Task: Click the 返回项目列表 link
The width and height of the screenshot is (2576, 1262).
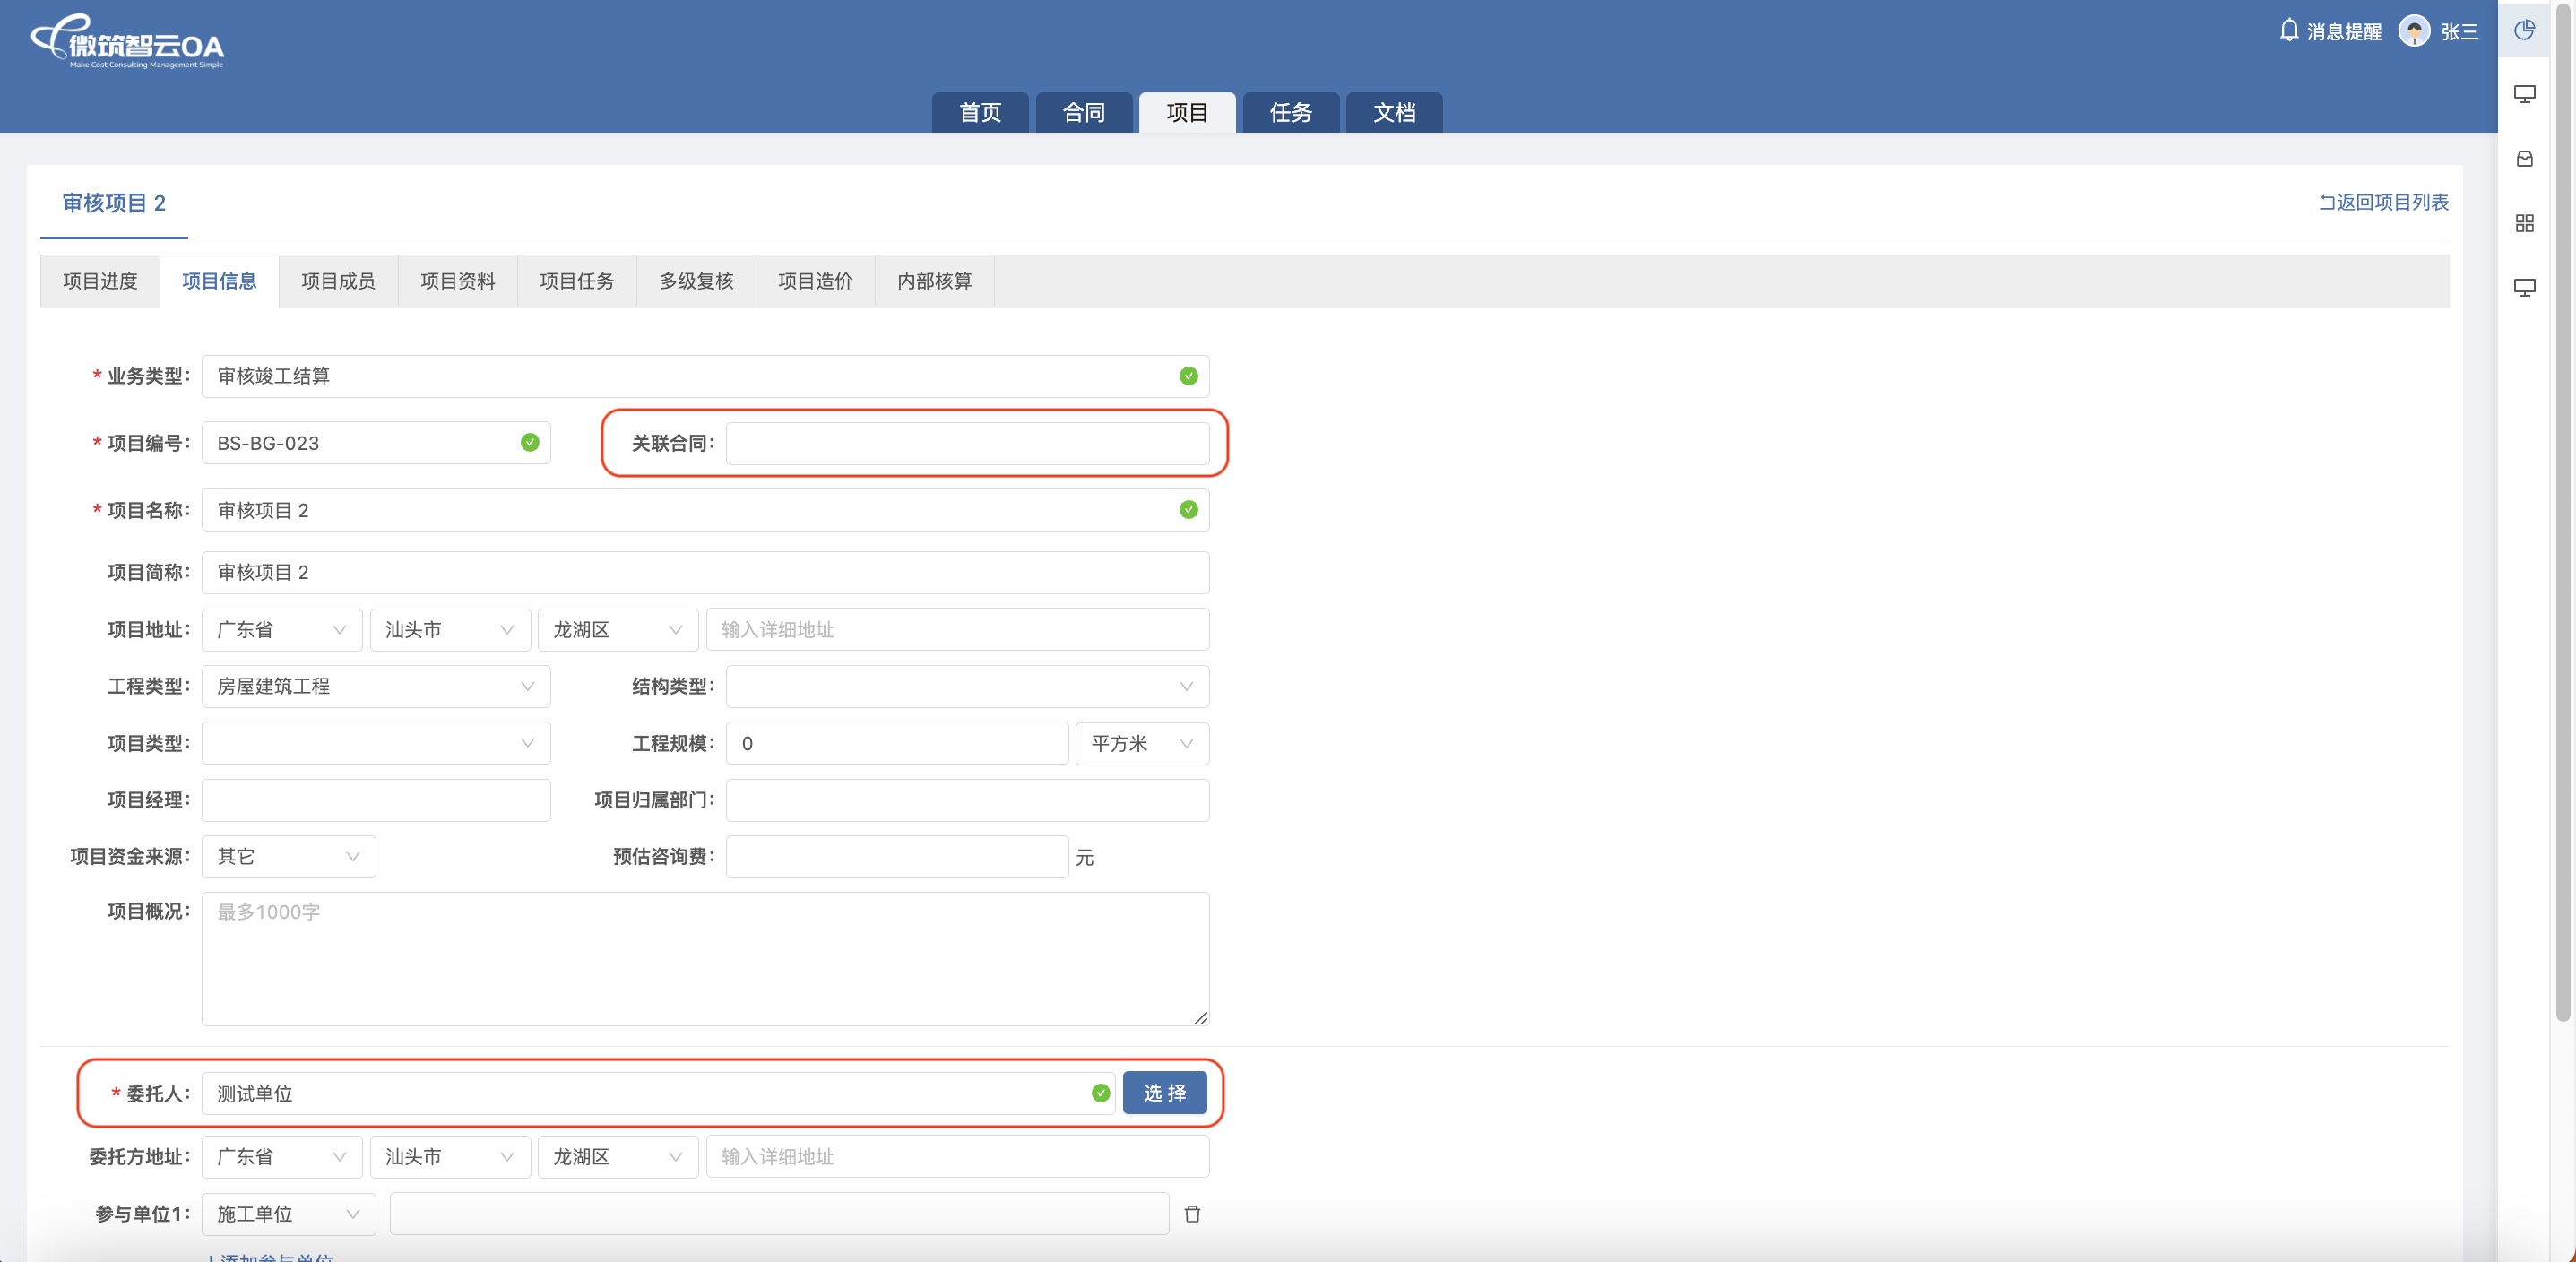Action: [2383, 202]
